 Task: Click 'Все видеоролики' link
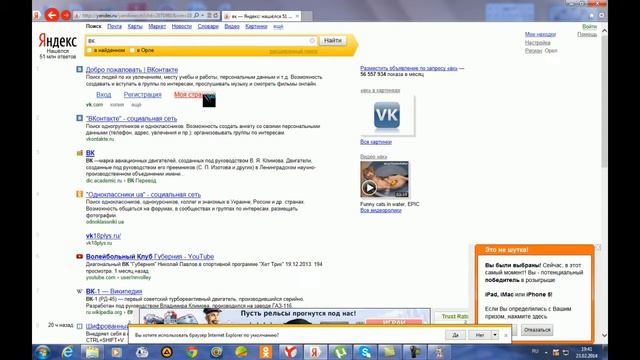[x=381, y=211]
